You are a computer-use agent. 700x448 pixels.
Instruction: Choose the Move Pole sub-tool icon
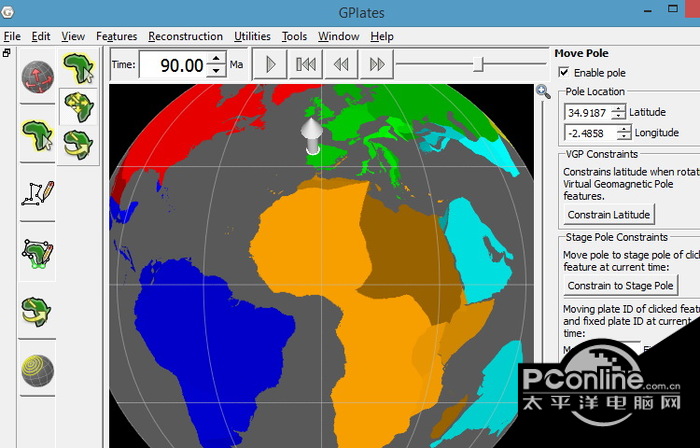79,145
